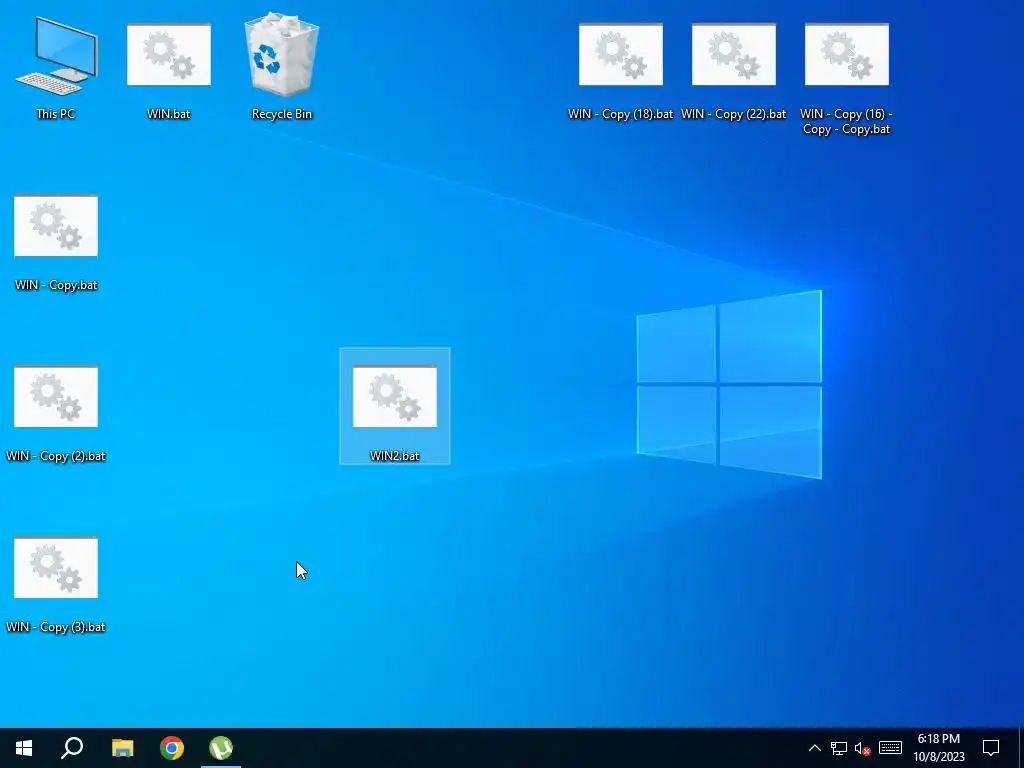Open taskbar search magnifier

coord(72,748)
